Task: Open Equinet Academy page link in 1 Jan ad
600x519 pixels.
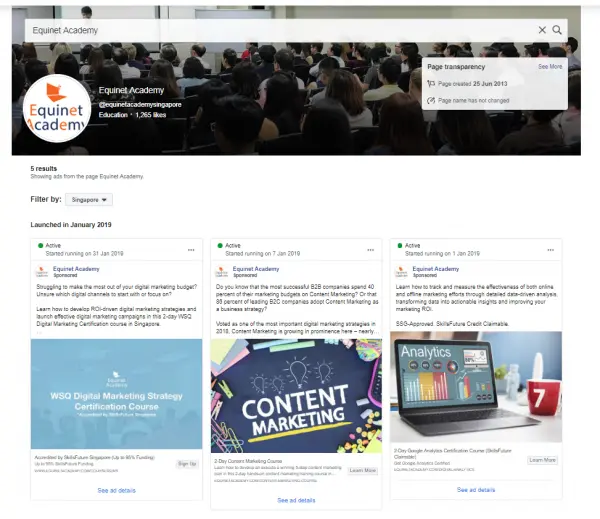Action: tap(435, 269)
